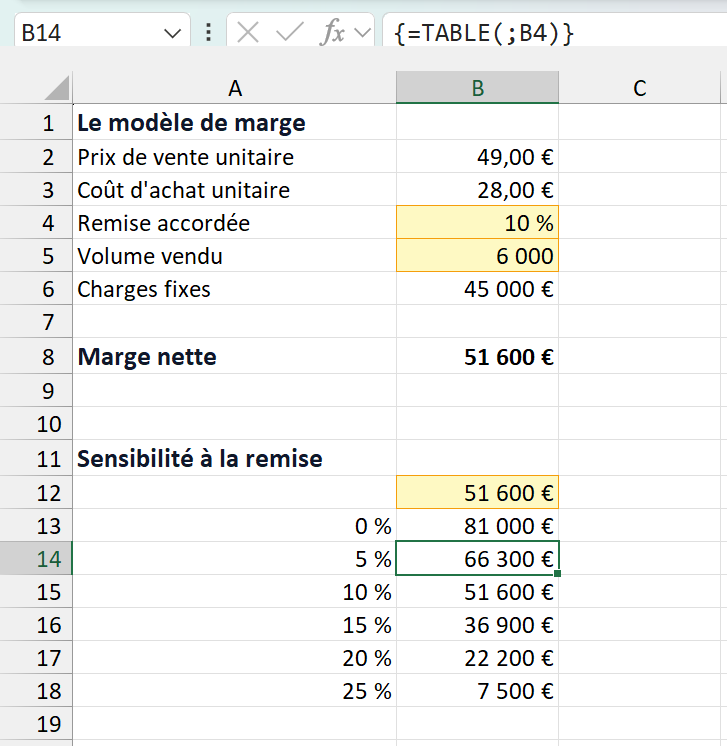This screenshot has width=727, height=746.
Task: Click the 10 % cell in row 15
Action: (x=235, y=591)
